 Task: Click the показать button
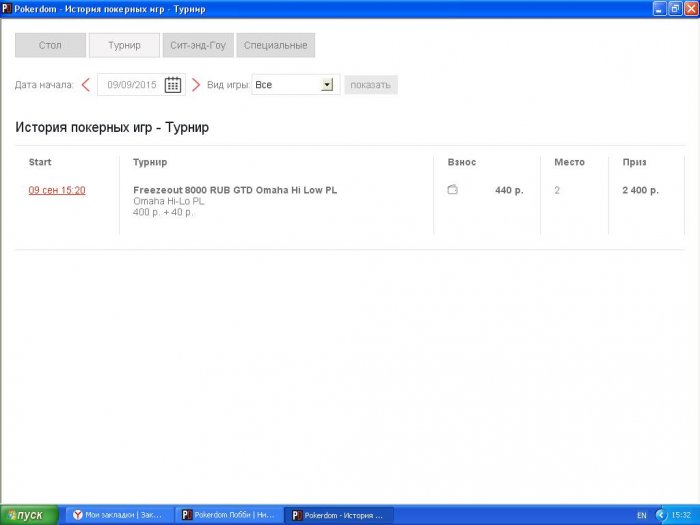[371, 85]
